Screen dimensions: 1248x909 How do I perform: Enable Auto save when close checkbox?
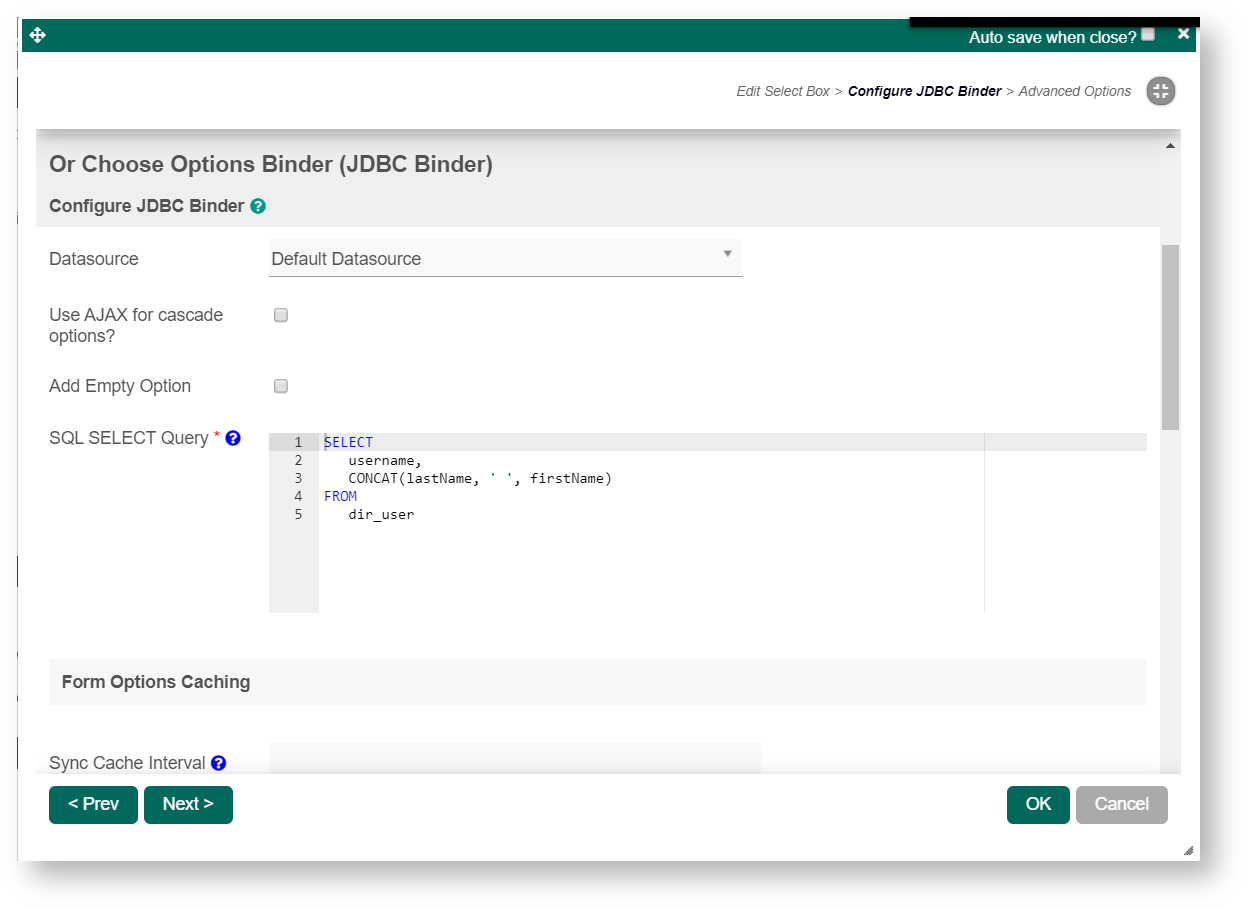coord(1148,35)
